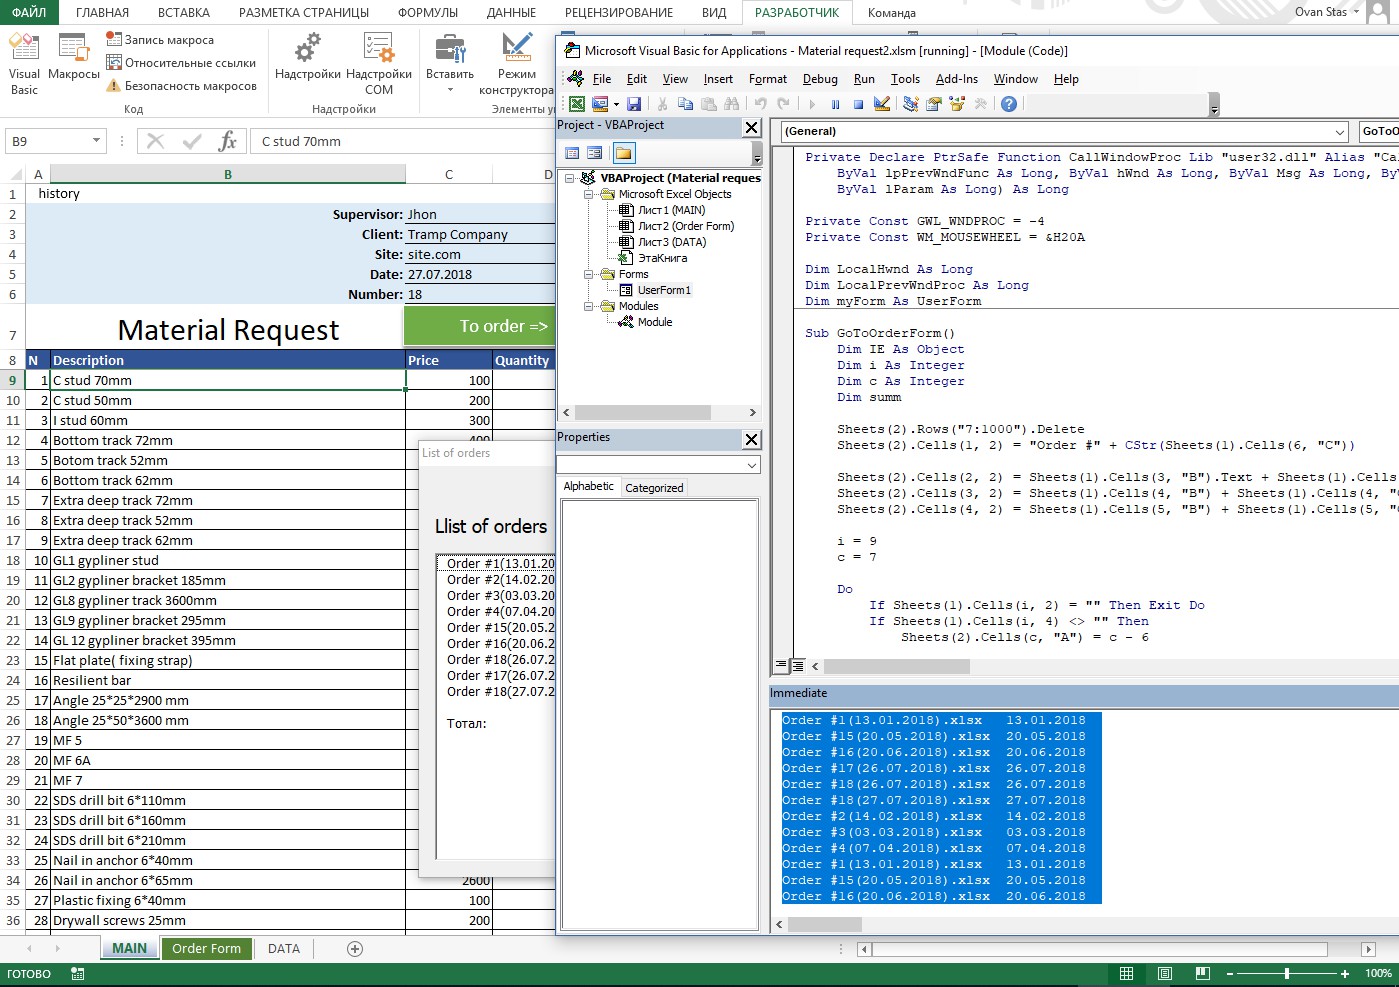Open the Object Browser from the toolbar
Image resolution: width=1399 pixels, height=987 pixels.
957,104
